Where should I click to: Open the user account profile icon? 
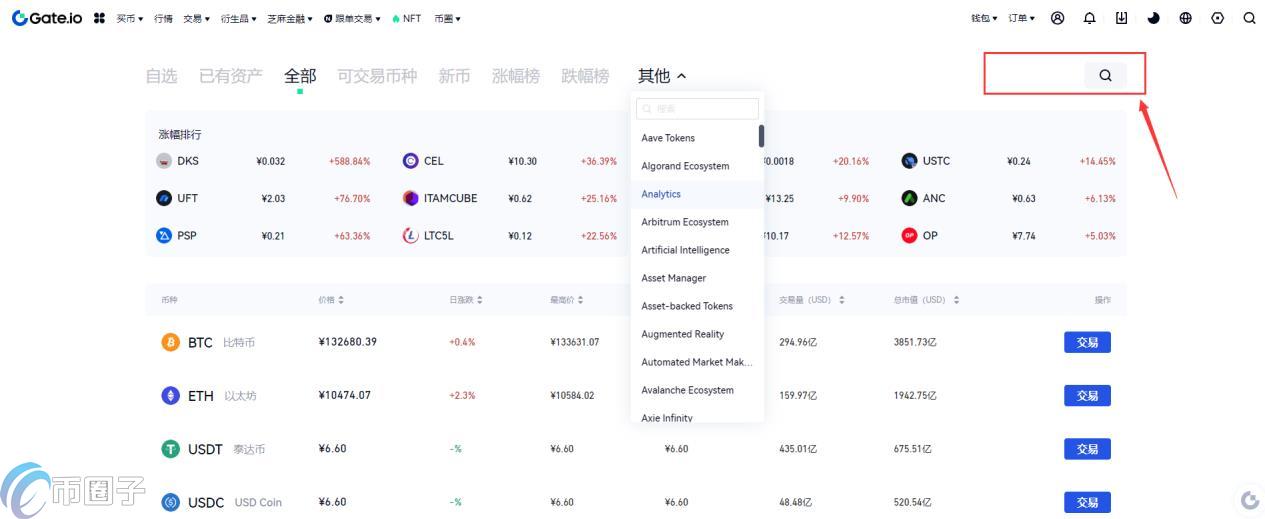[x=1057, y=18]
